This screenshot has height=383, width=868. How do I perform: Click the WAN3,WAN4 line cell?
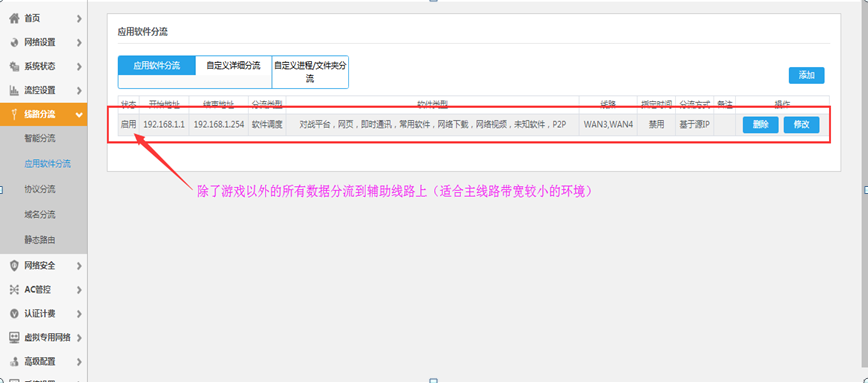pos(608,125)
